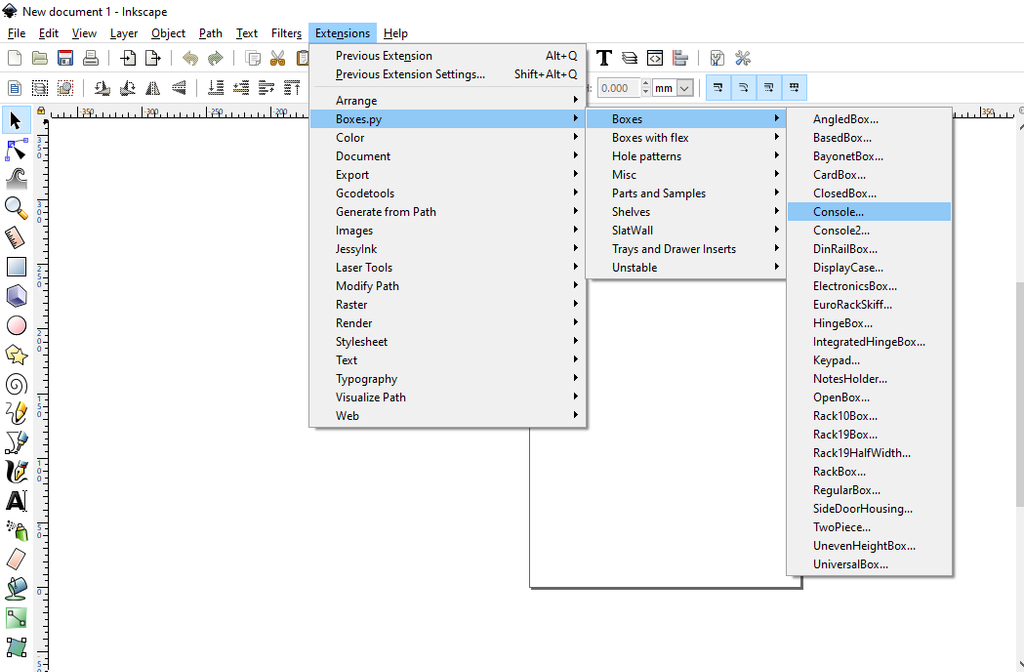This screenshot has height=672, width=1024.
Task: Open the XML editor icon
Action: (x=655, y=58)
